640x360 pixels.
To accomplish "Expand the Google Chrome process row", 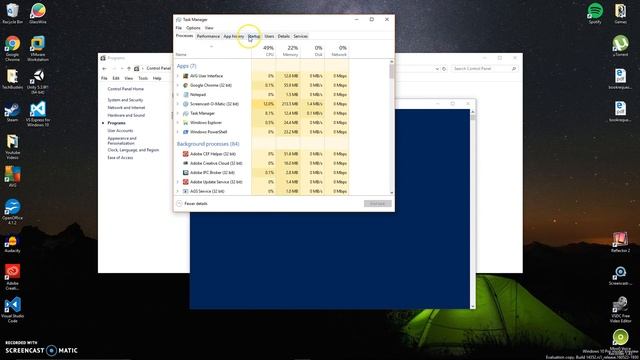I will click(x=178, y=85).
